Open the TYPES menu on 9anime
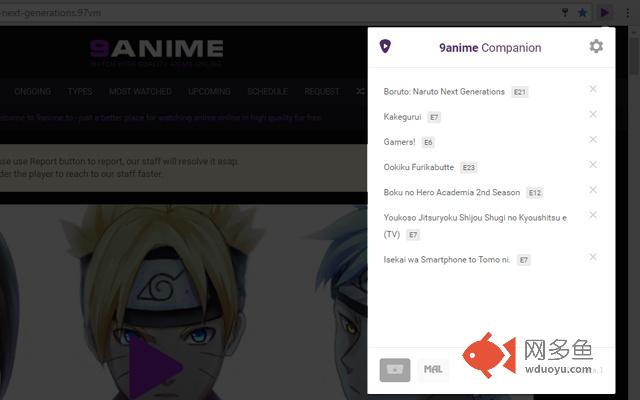 pos(80,91)
